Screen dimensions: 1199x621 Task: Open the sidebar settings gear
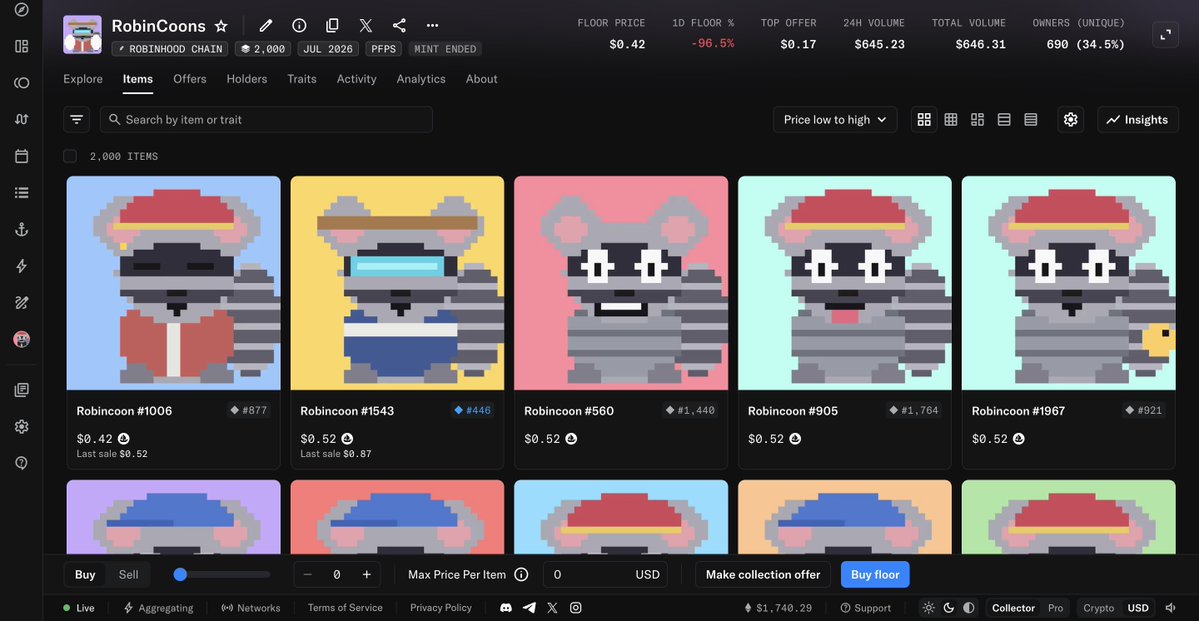point(21,427)
